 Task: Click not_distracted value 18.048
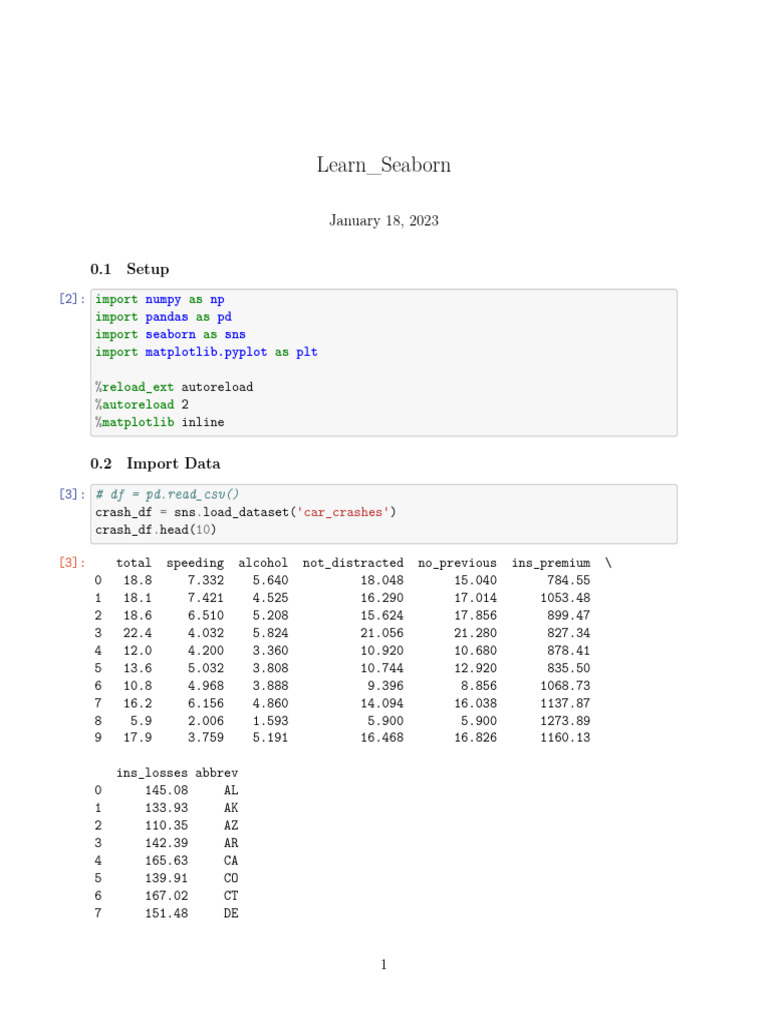click(x=382, y=580)
